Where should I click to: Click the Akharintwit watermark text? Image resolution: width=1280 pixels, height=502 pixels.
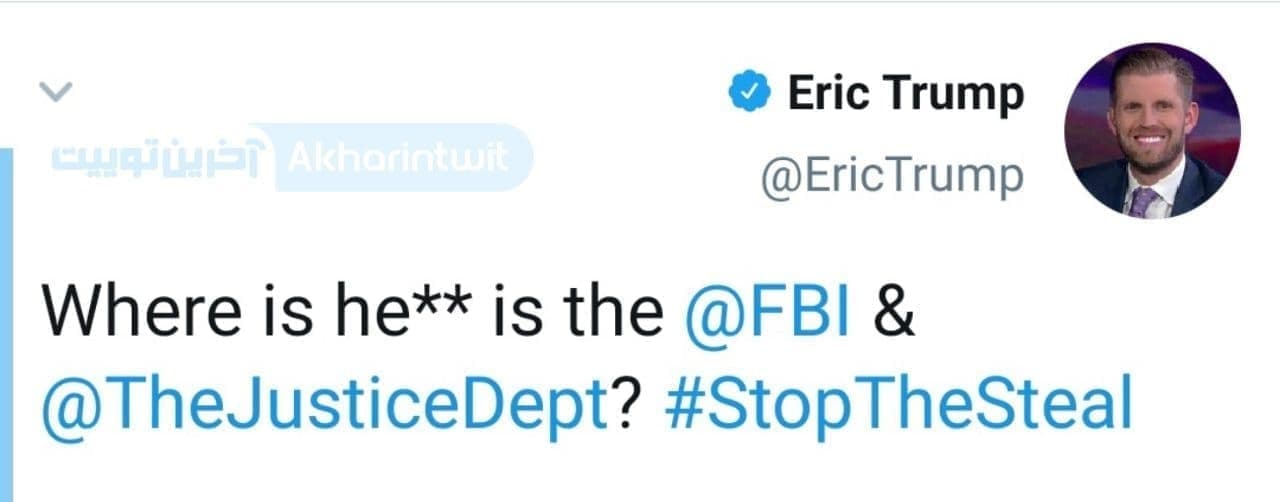[x=397, y=158]
